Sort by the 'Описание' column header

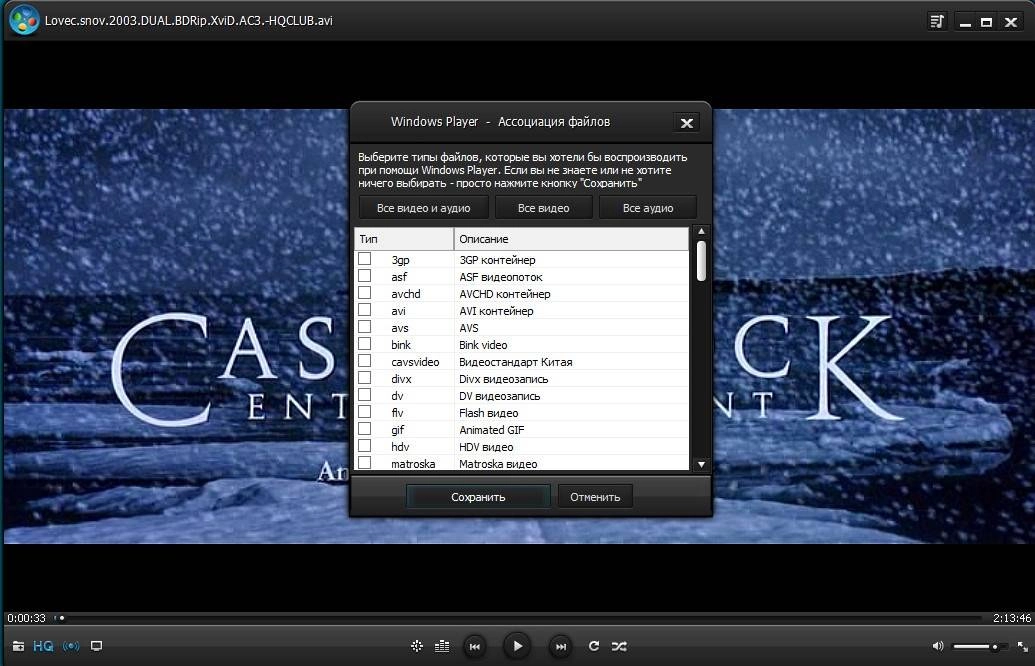(571, 239)
